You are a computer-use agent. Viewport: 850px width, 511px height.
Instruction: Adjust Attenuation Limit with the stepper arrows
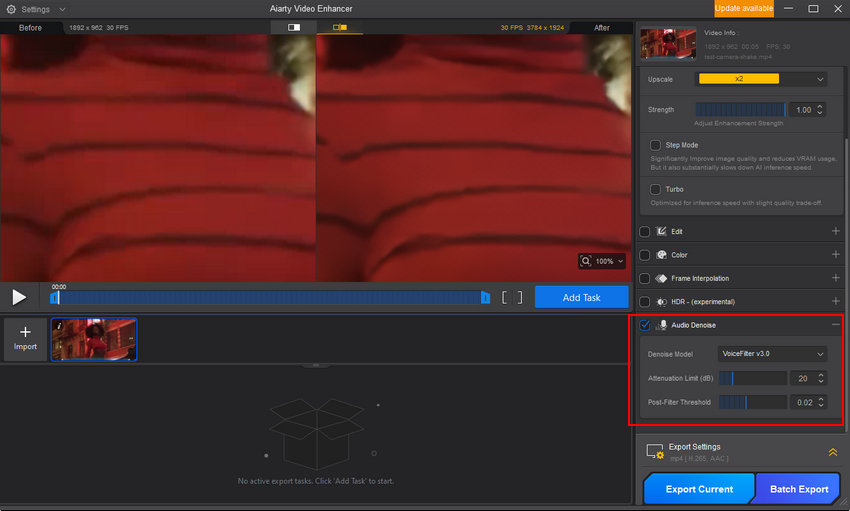click(x=821, y=378)
